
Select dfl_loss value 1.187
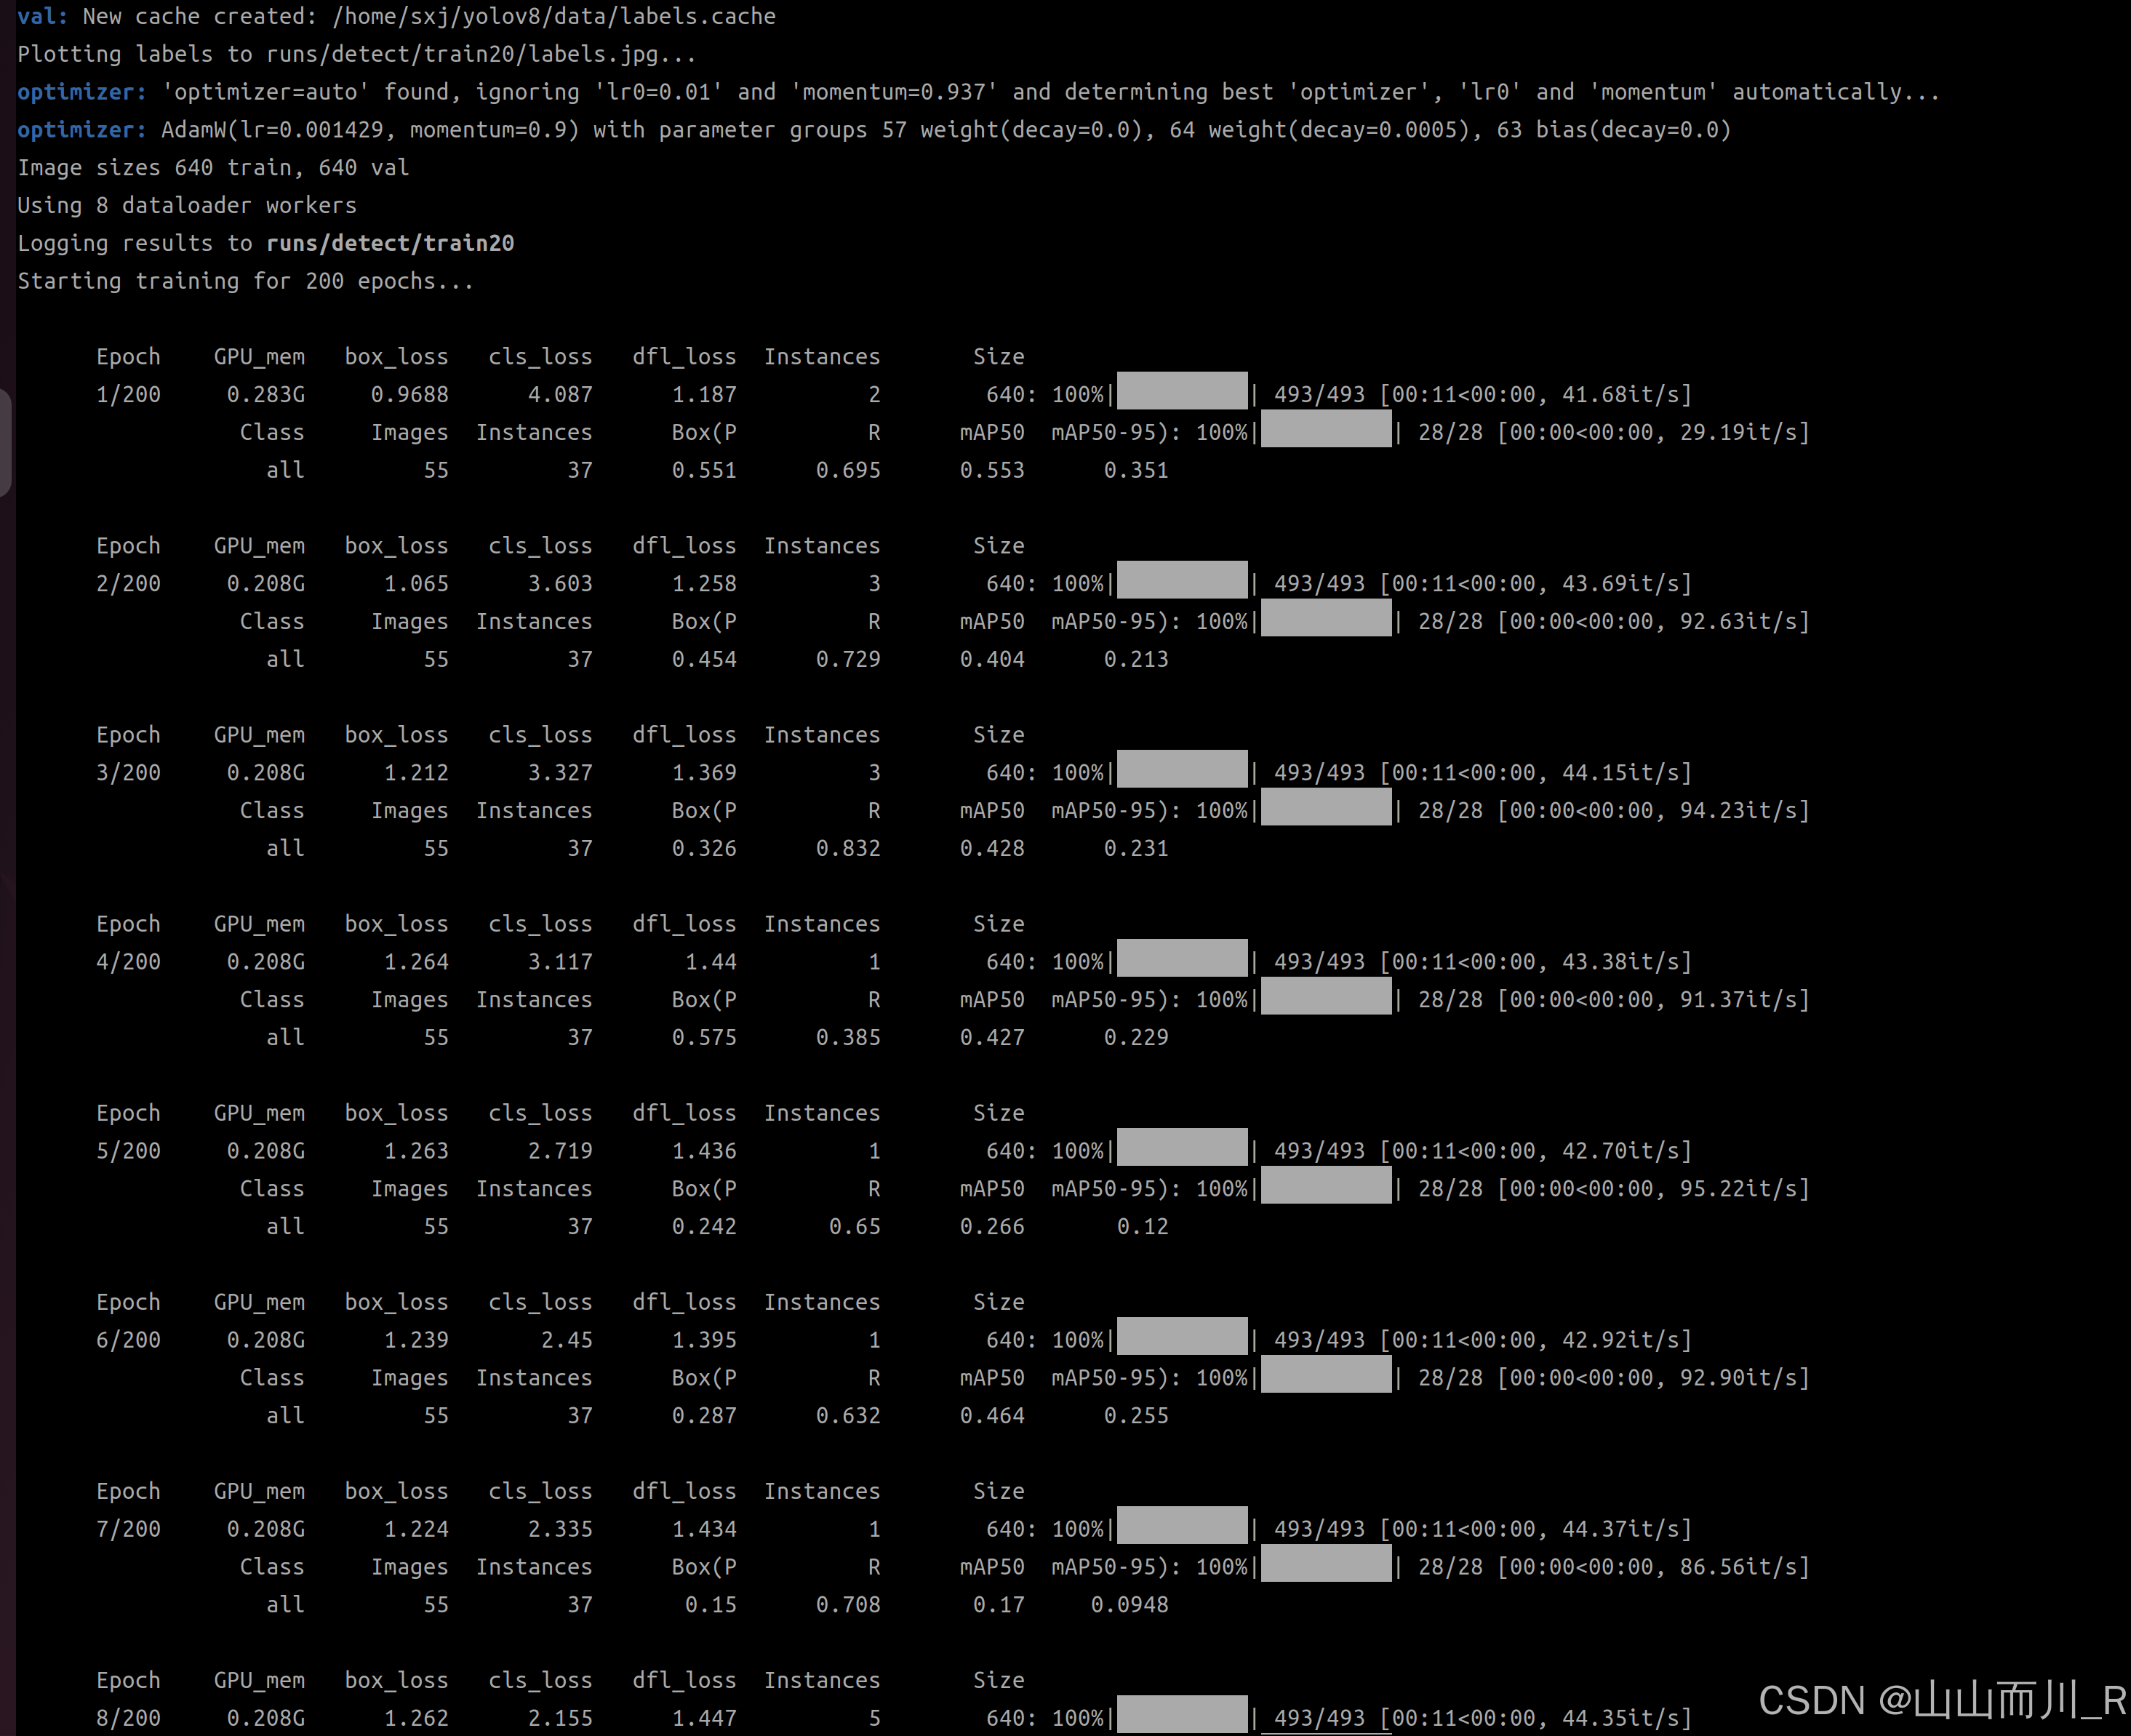(x=704, y=395)
